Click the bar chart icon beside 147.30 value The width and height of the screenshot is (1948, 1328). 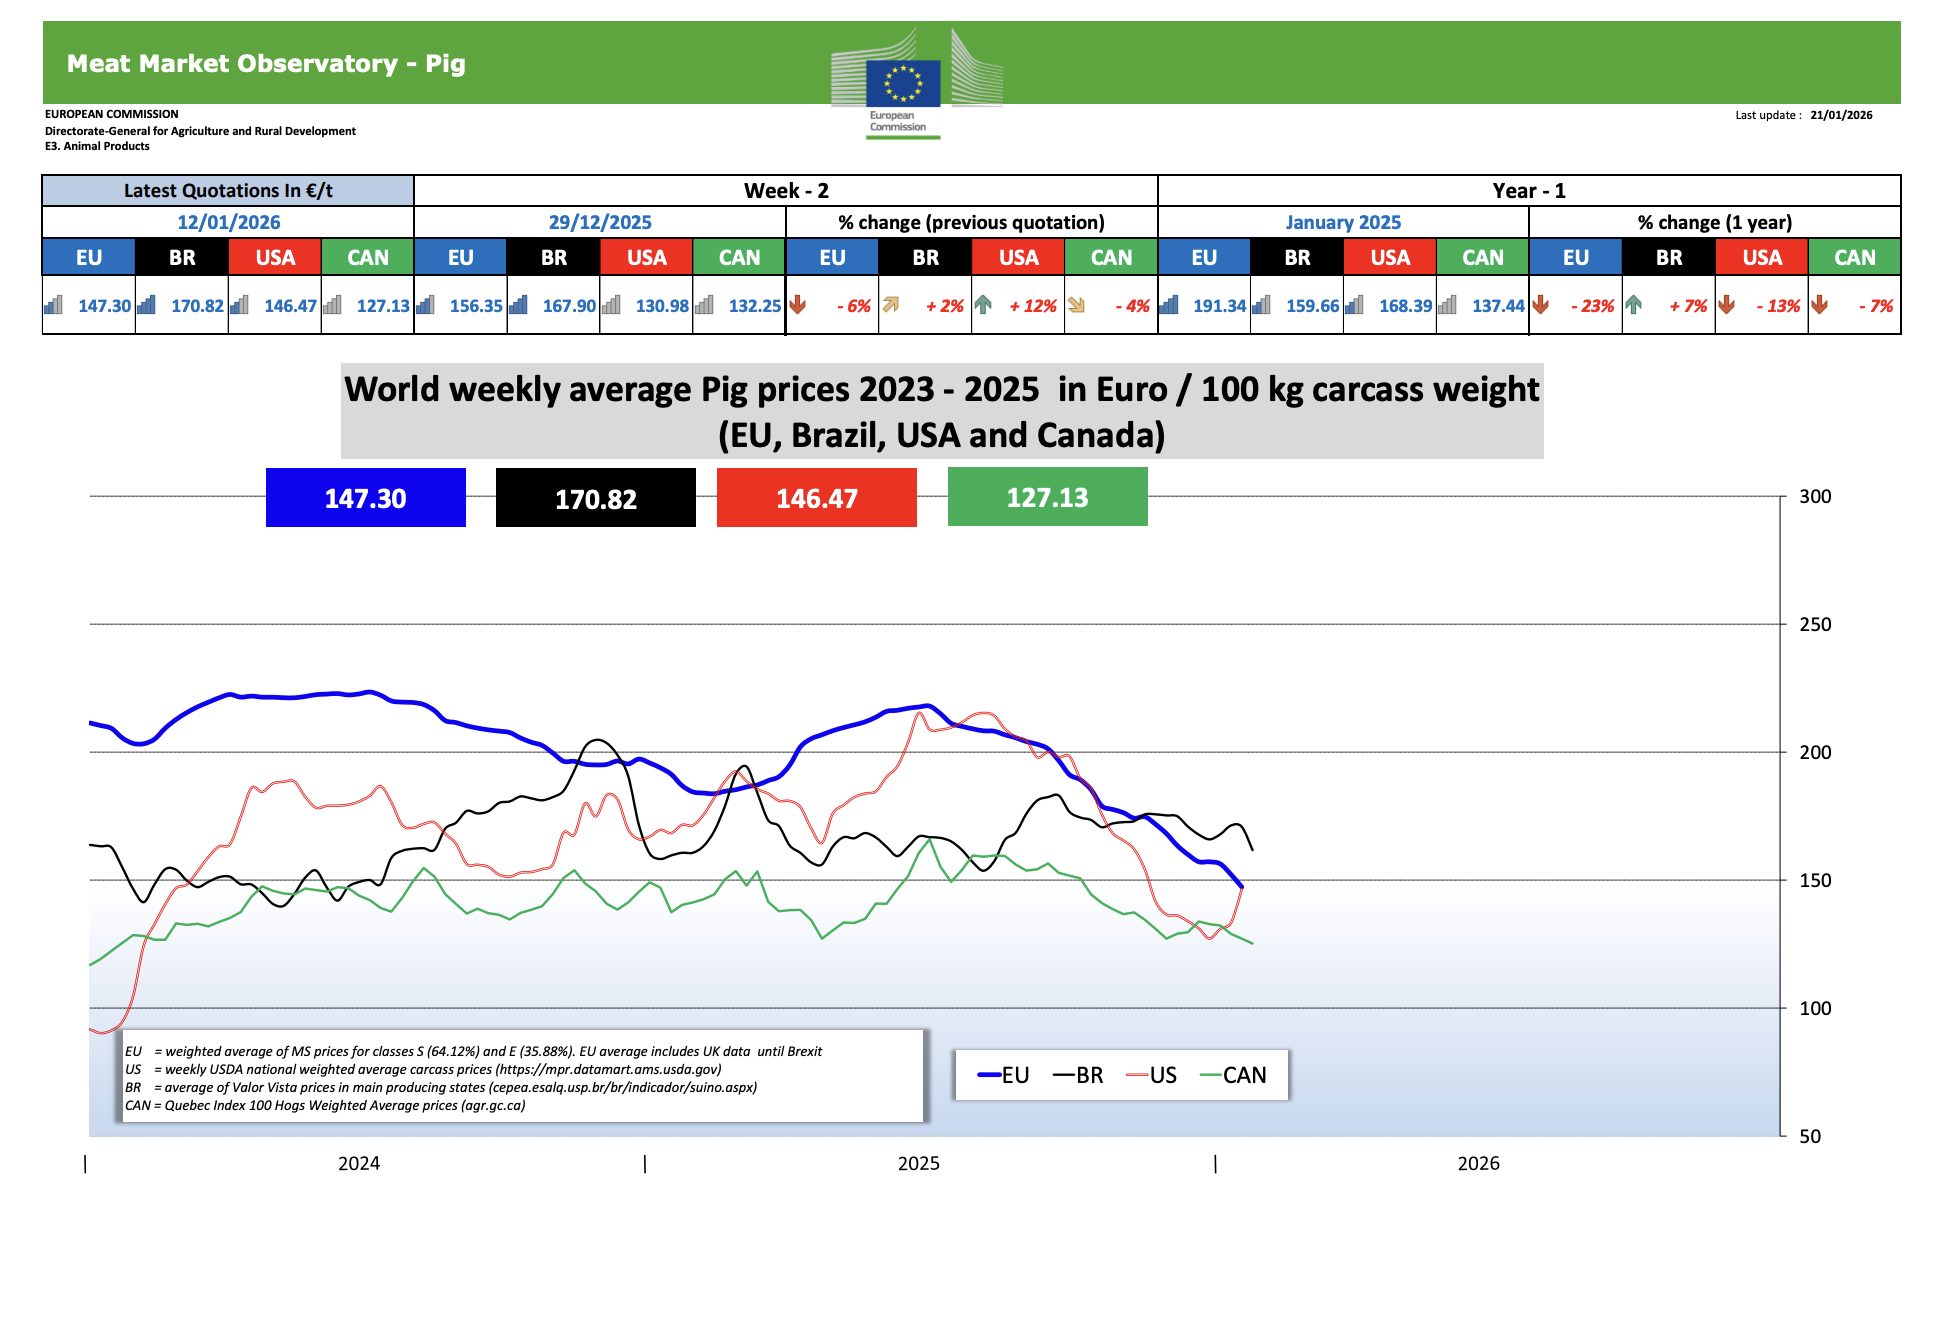point(54,305)
